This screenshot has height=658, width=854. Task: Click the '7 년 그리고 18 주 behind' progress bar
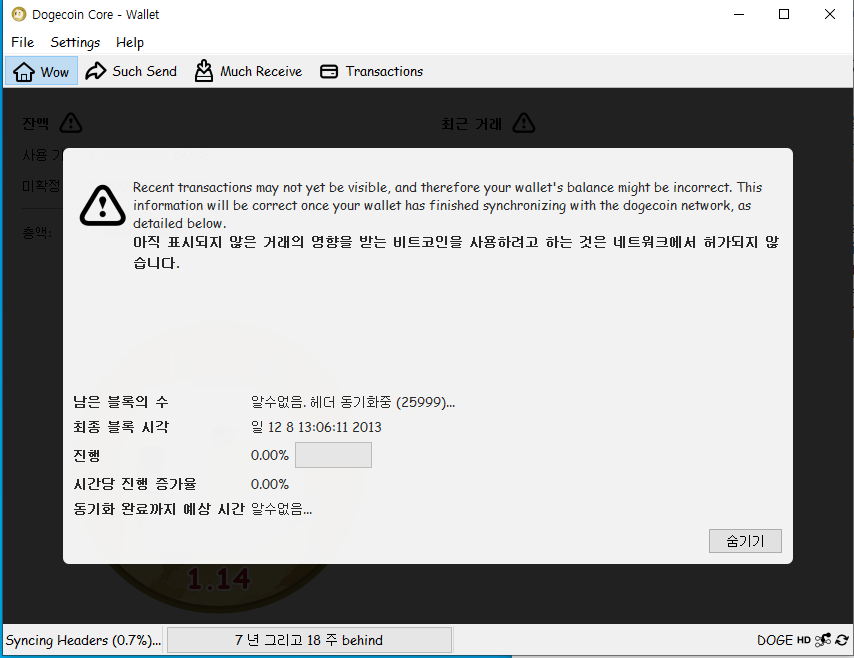pos(309,640)
